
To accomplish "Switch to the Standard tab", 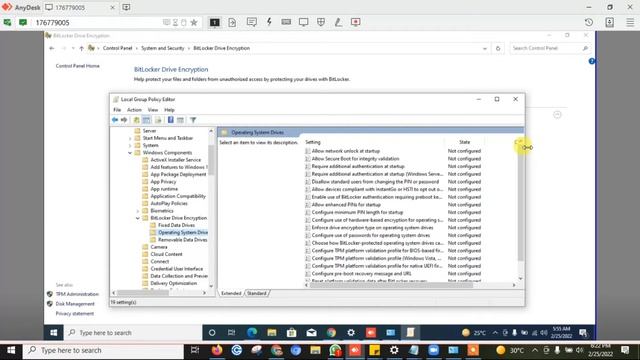I will tap(257, 293).
